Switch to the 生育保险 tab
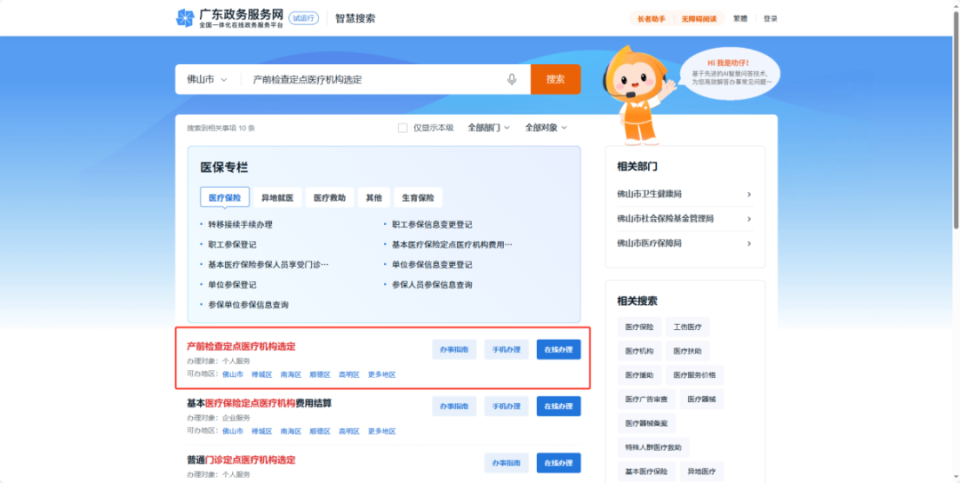The height and width of the screenshot is (483, 960). (x=418, y=198)
